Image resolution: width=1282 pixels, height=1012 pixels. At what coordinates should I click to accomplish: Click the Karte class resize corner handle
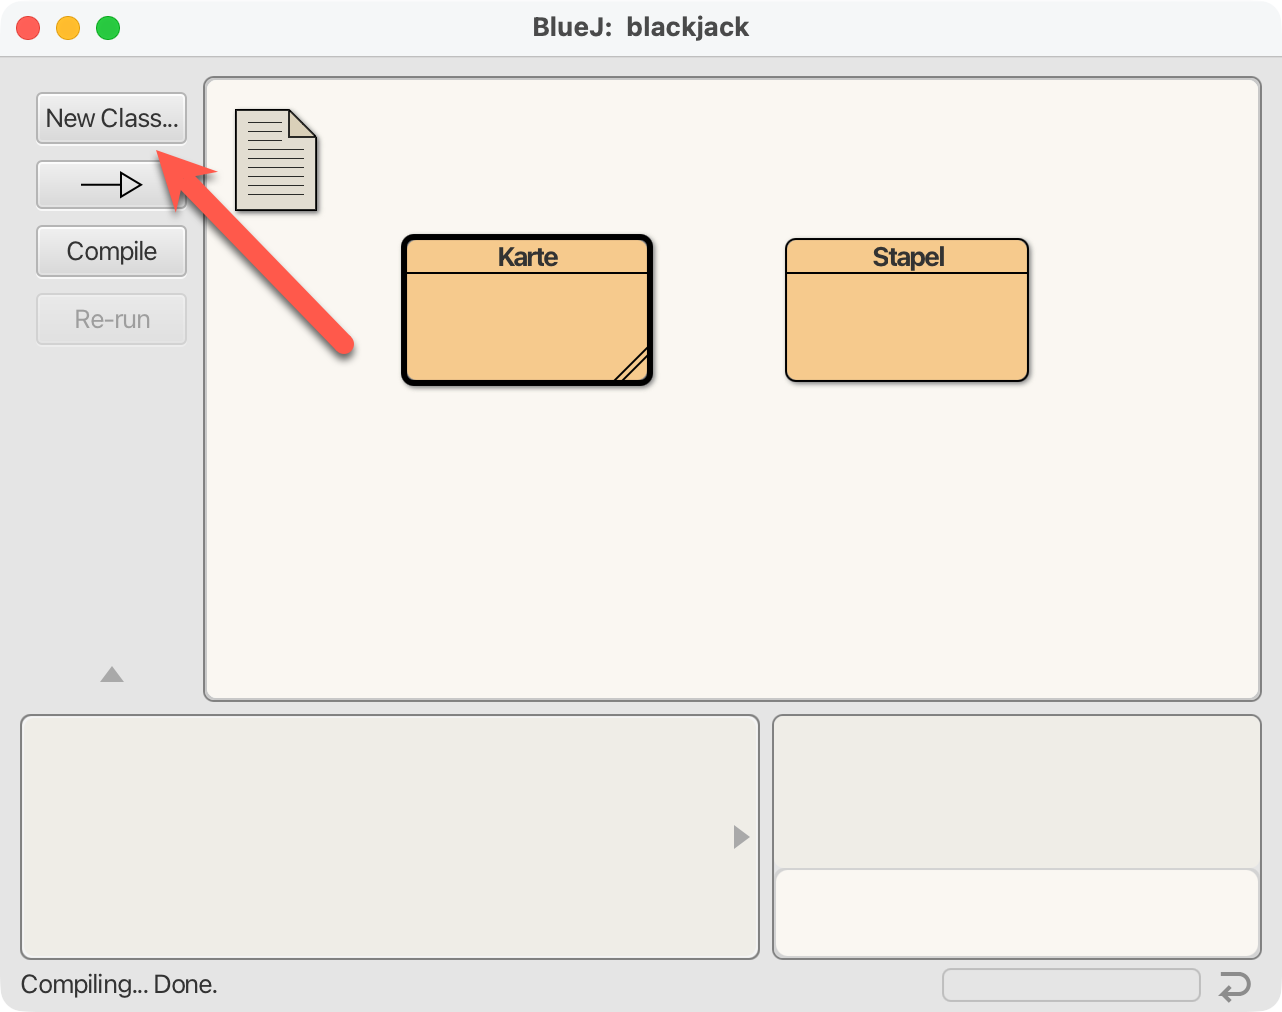point(634,367)
